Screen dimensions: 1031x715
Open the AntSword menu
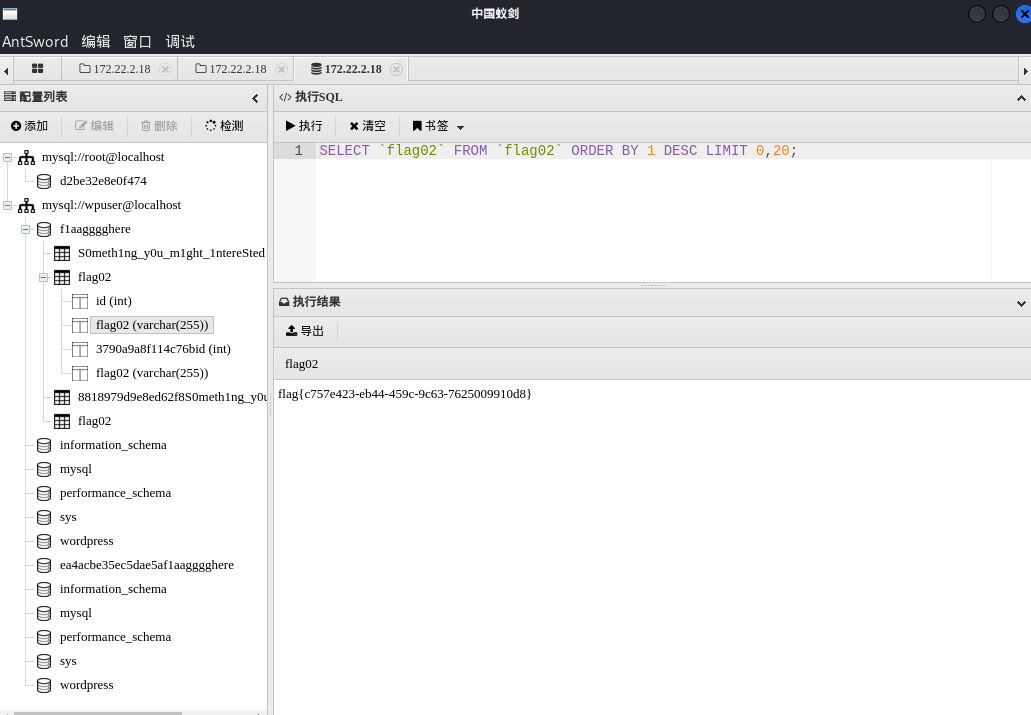pyautogui.click(x=35, y=41)
